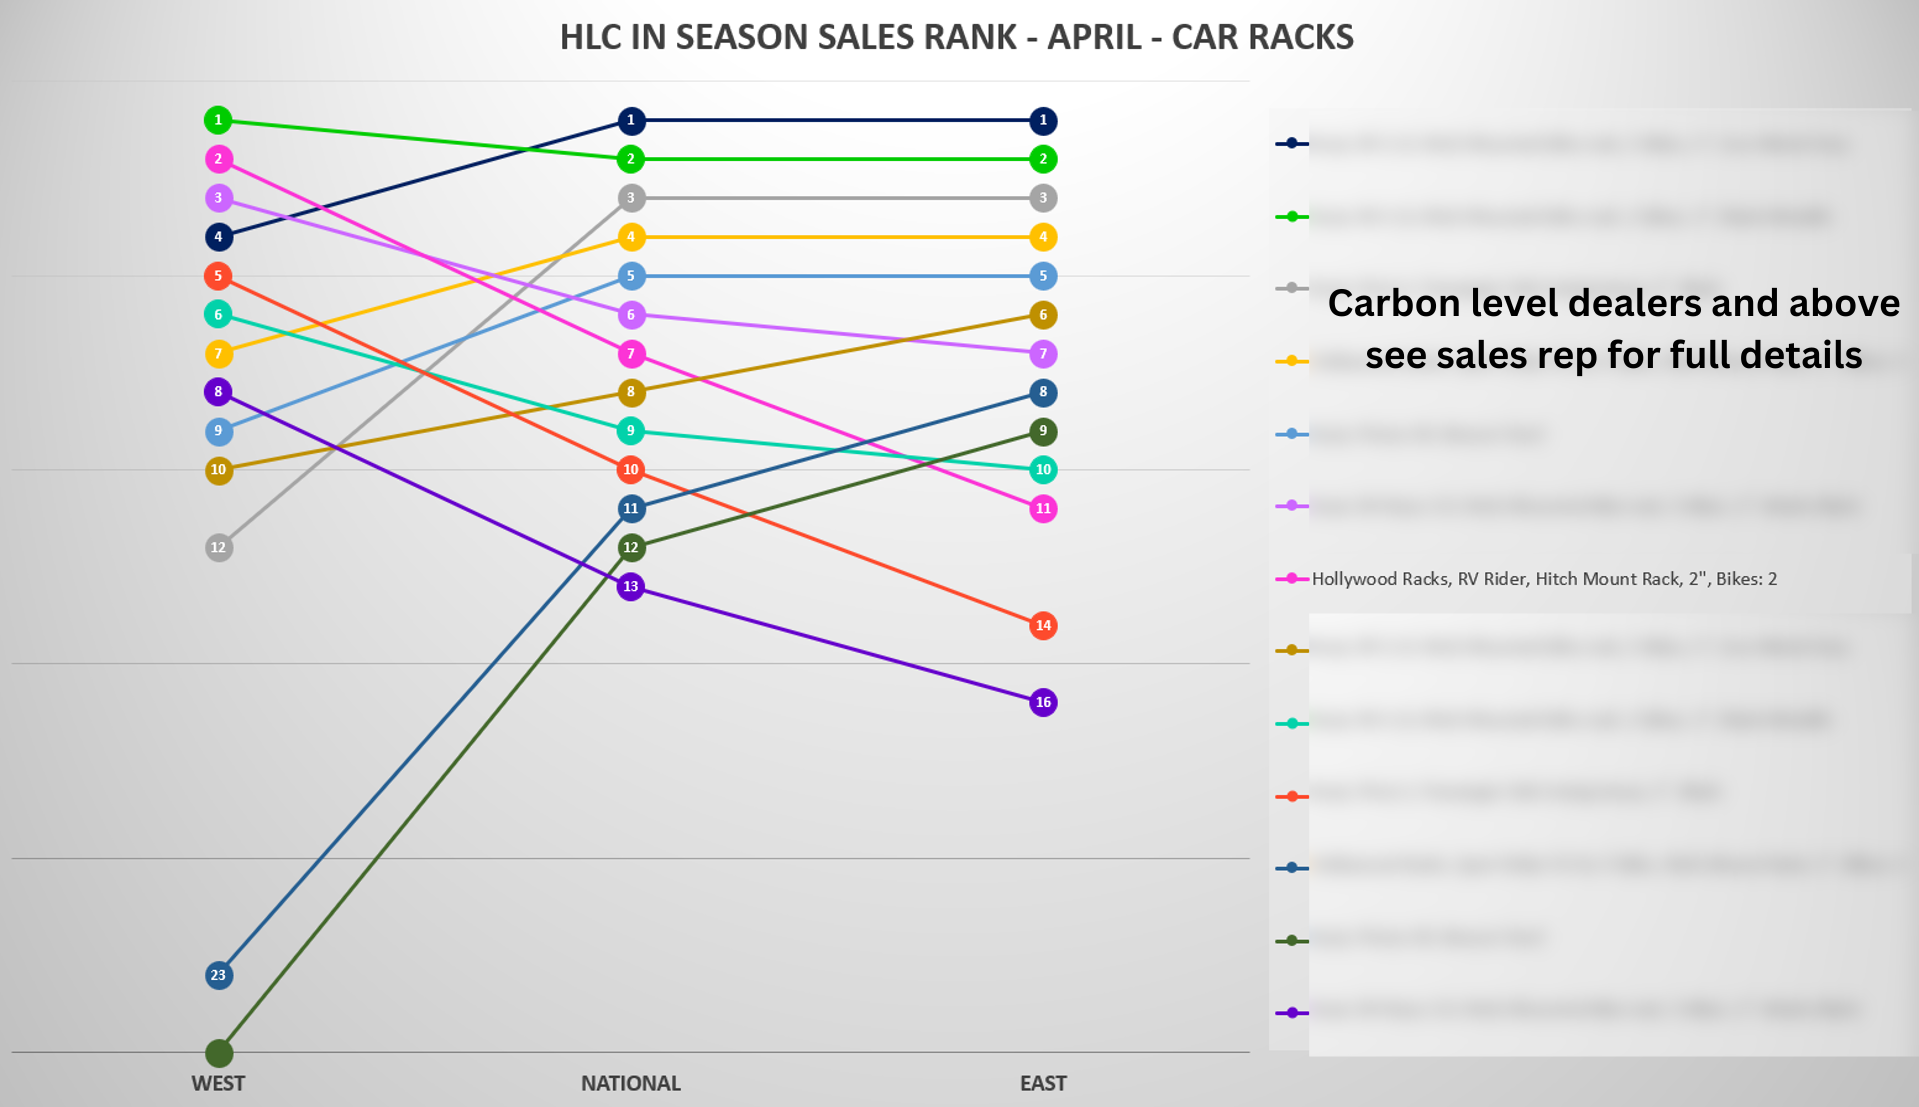Select the National rank 7 pink marker

tap(631, 353)
